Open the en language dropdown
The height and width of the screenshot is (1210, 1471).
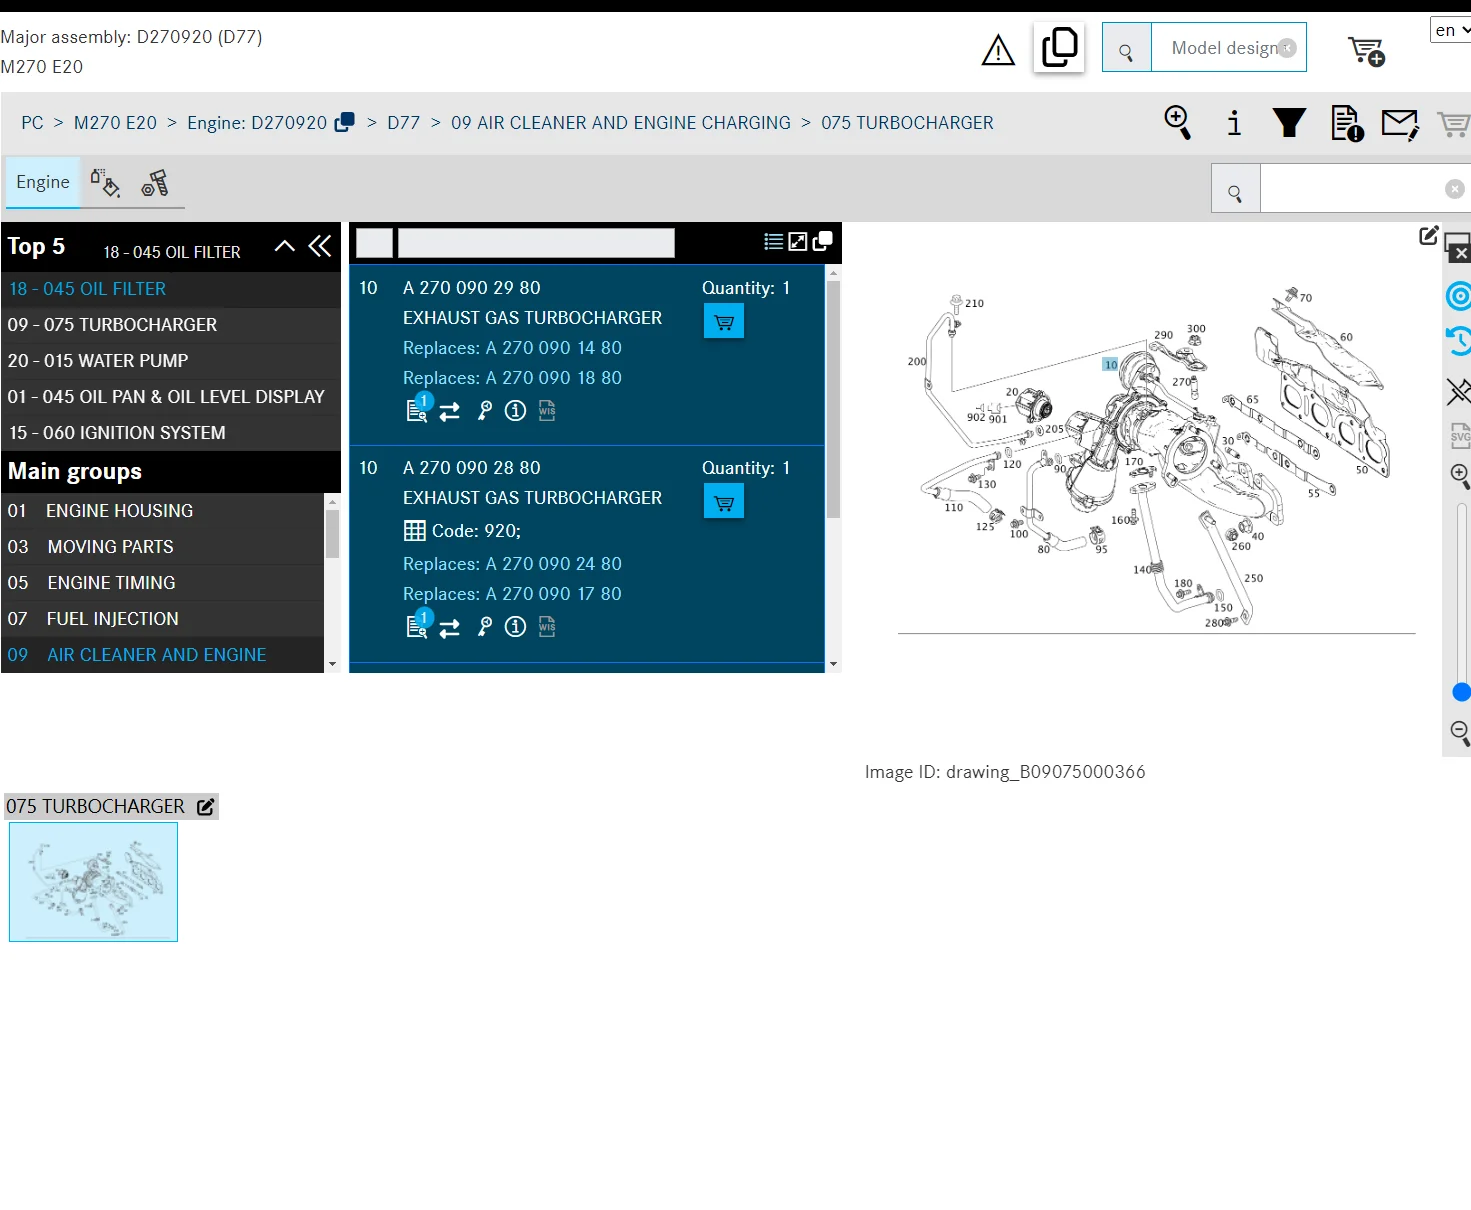pos(1451,30)
